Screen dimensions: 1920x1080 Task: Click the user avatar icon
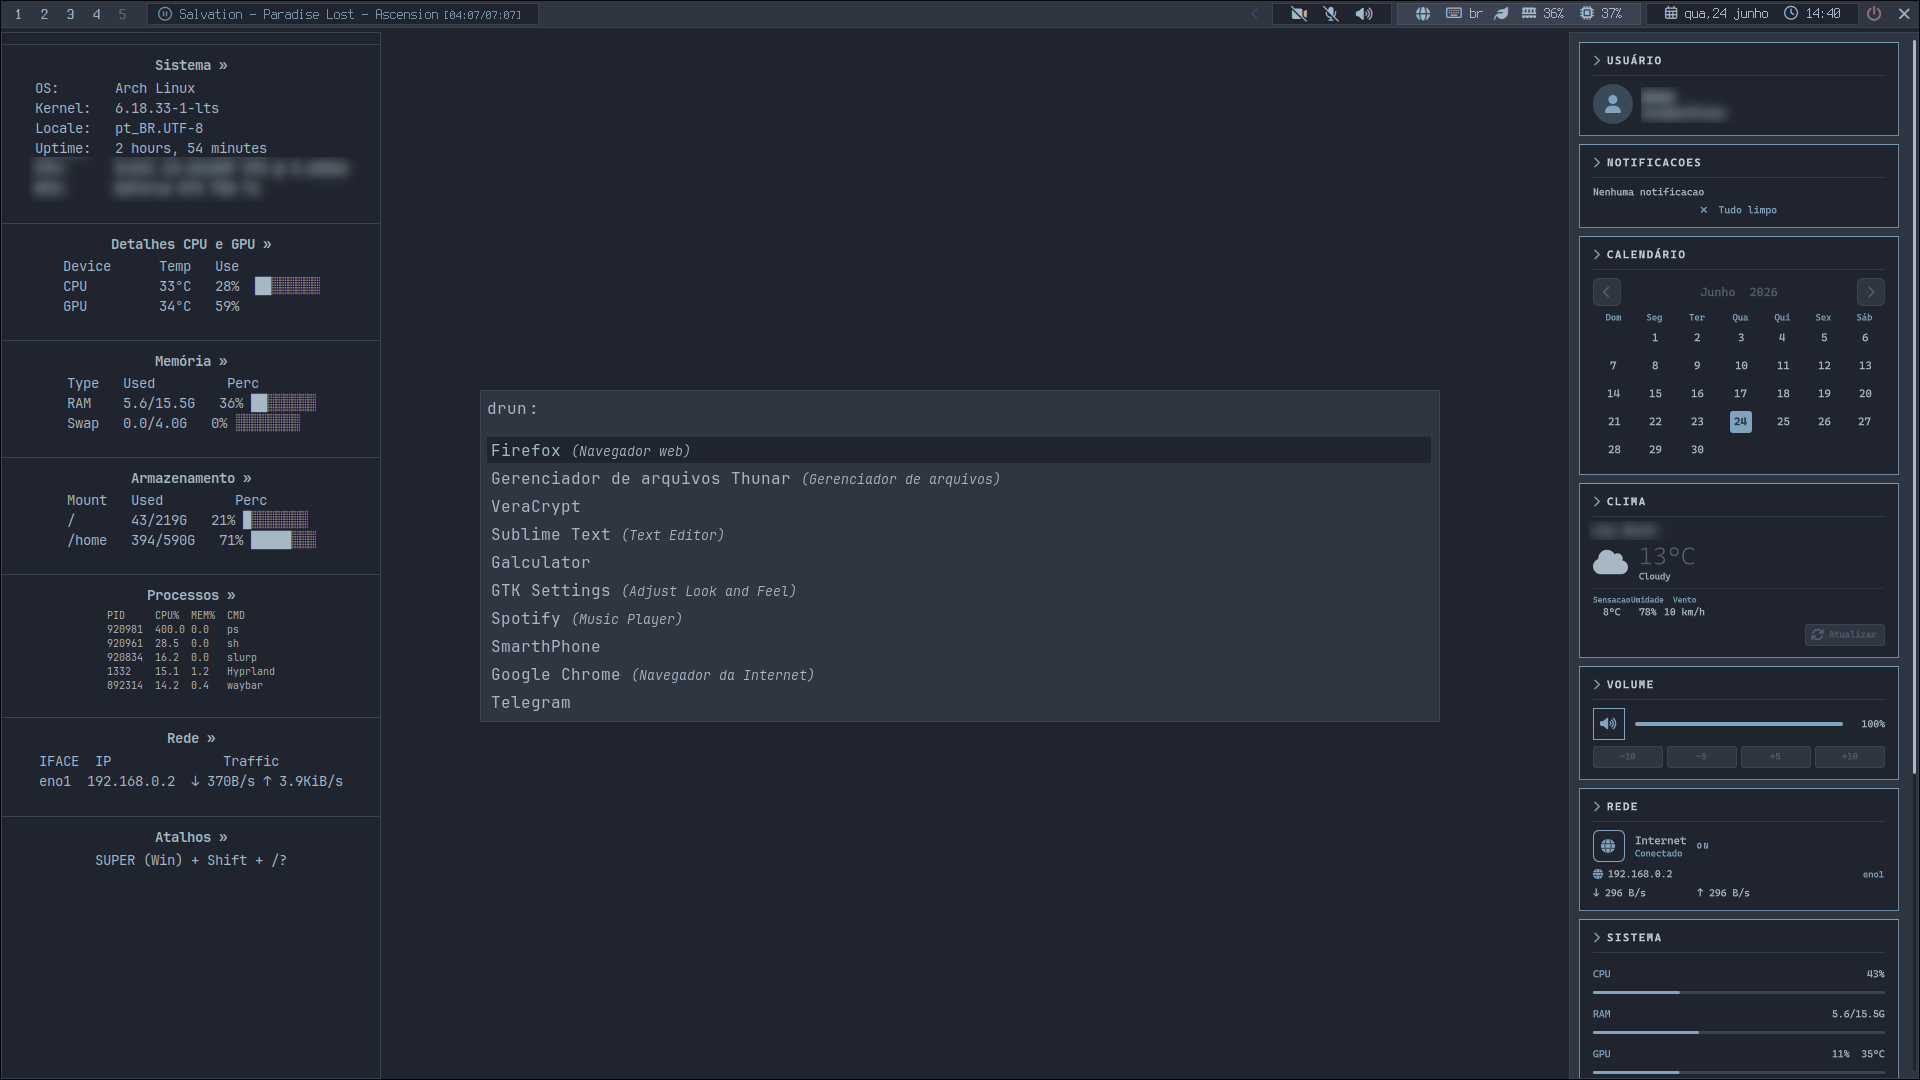click(x=1613, y=104)
